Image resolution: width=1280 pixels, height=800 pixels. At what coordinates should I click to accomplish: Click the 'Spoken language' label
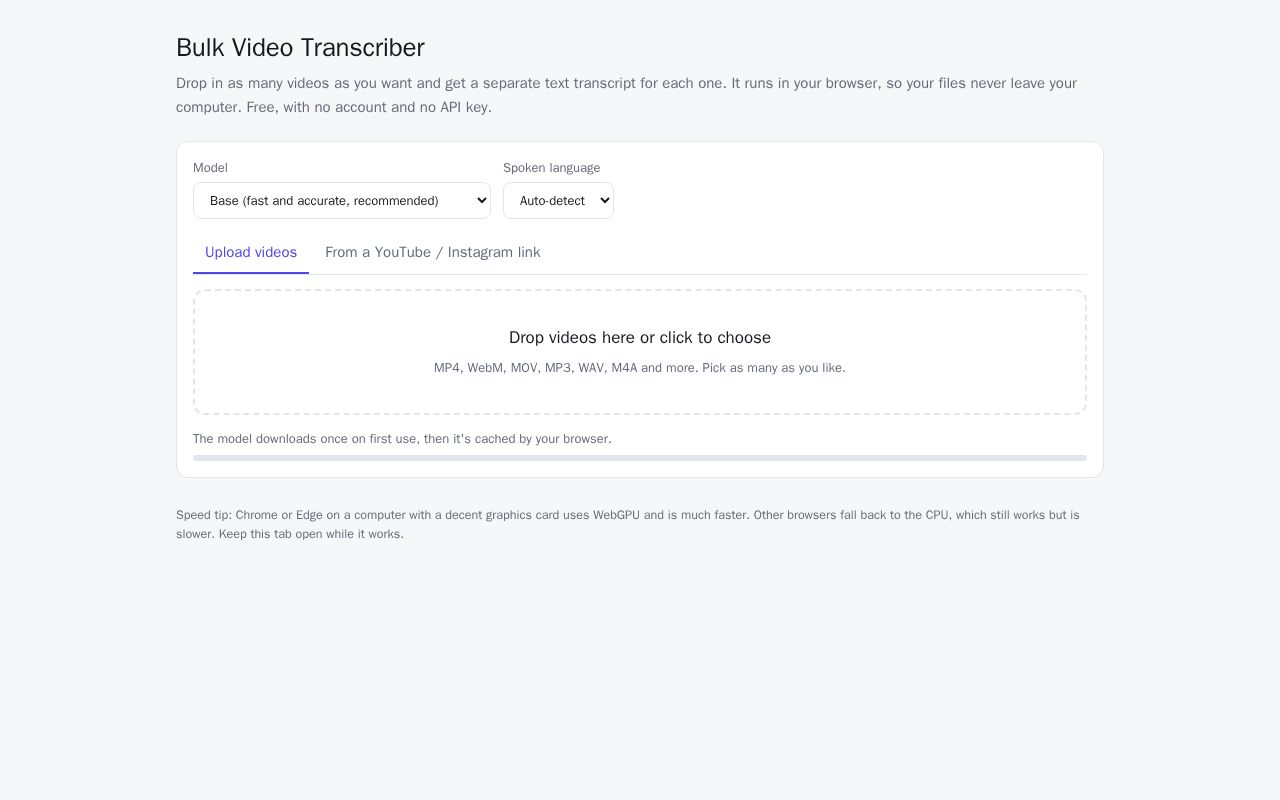tap(552, 168)
